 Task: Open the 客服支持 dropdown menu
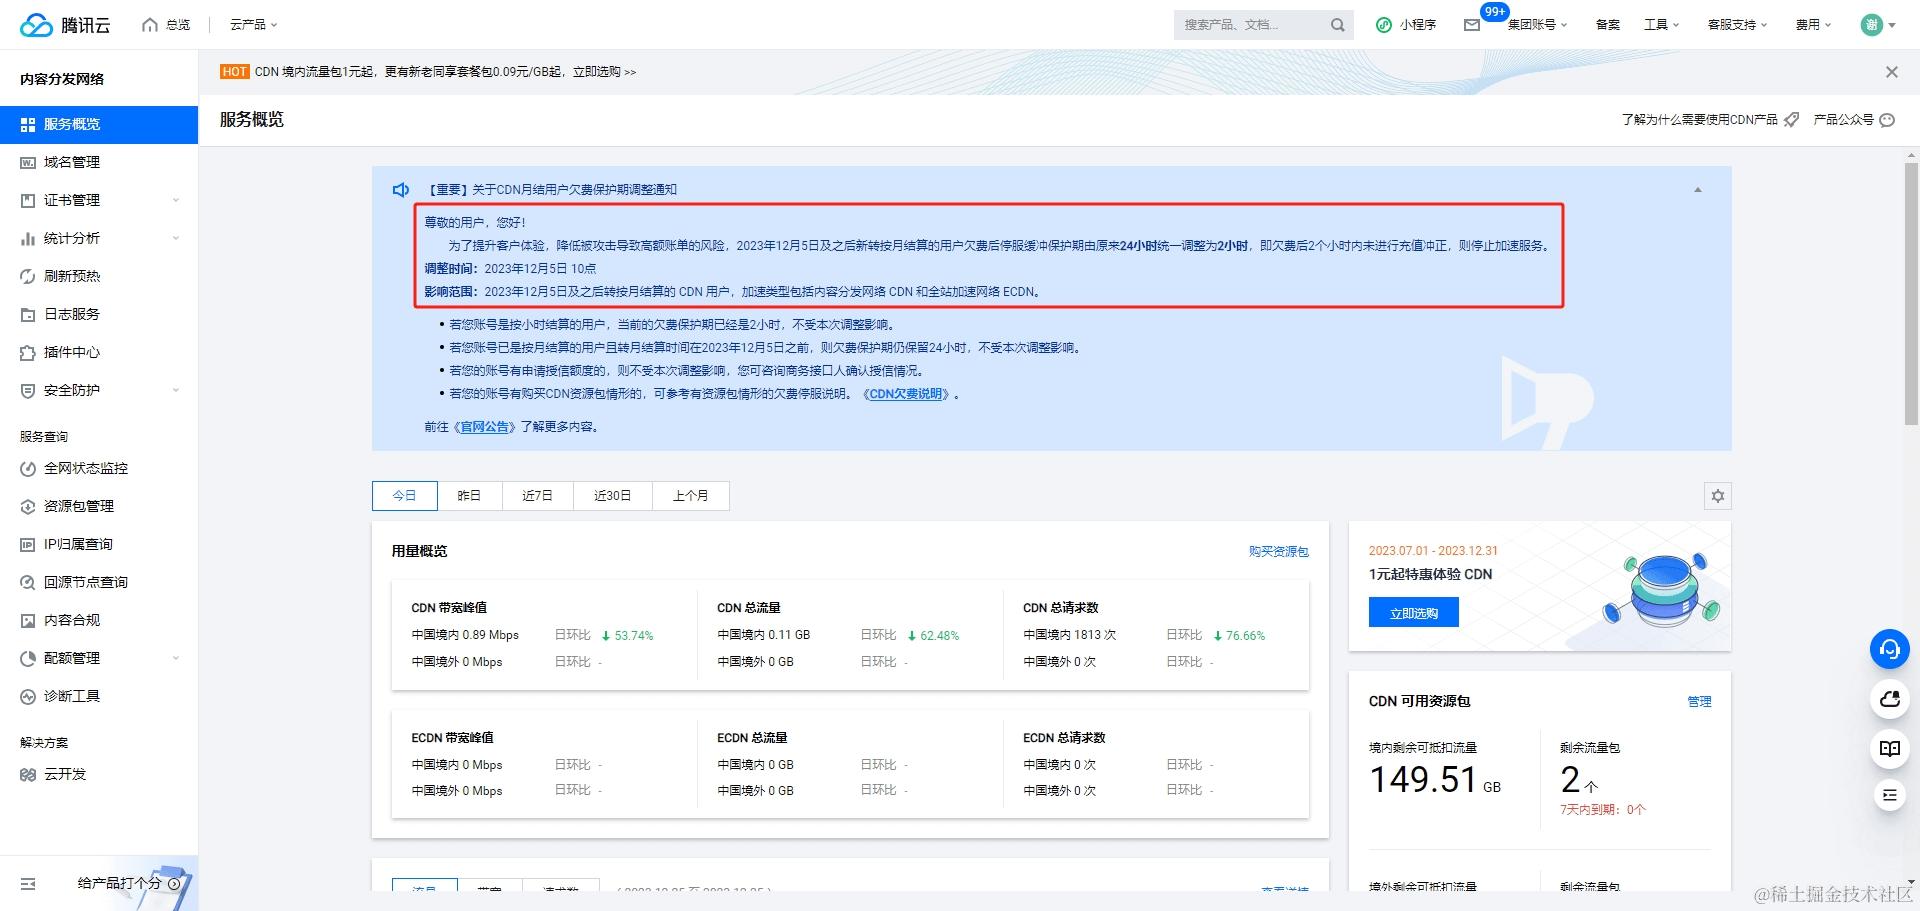(1737, 25)
